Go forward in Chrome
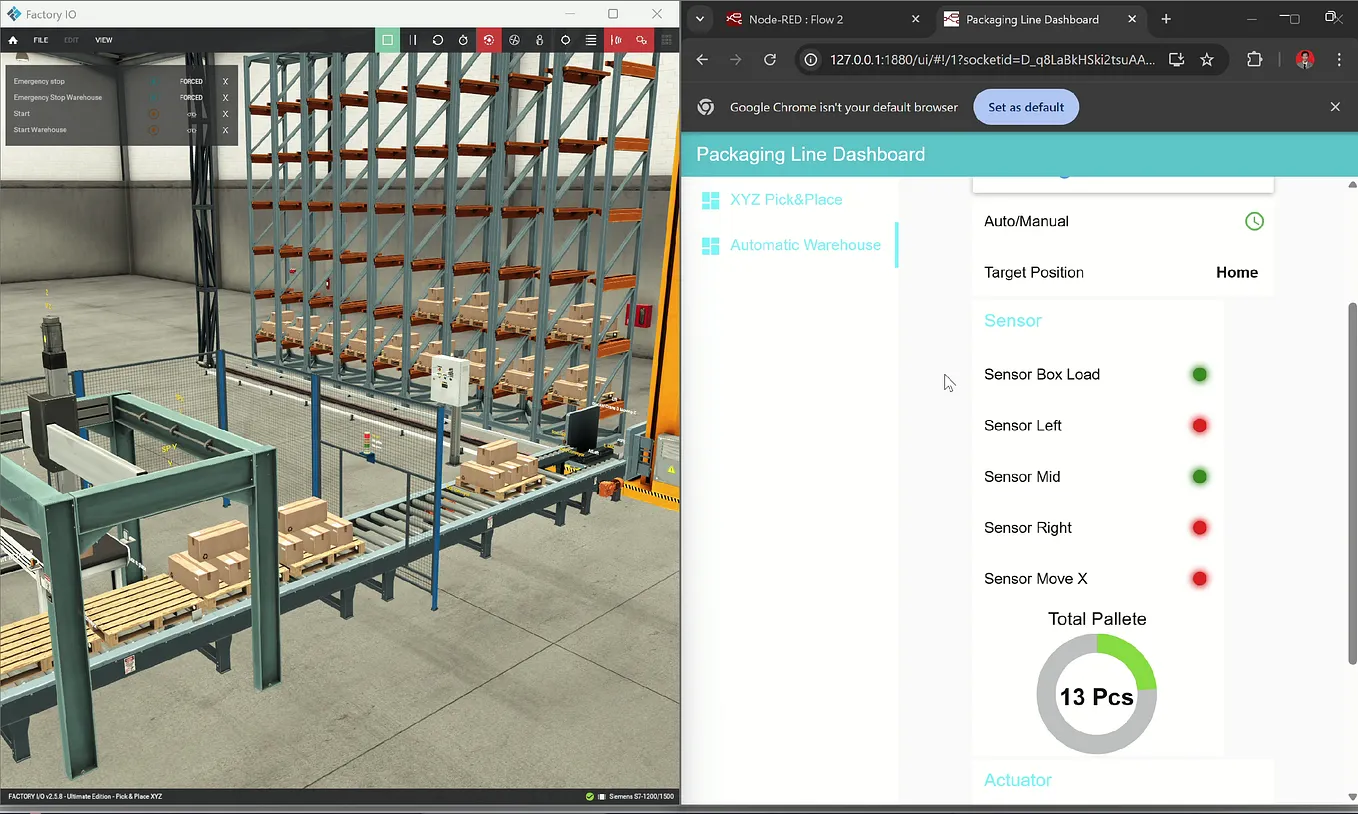1358x814 pixels. pyautogui.click(x=736, y=60)
